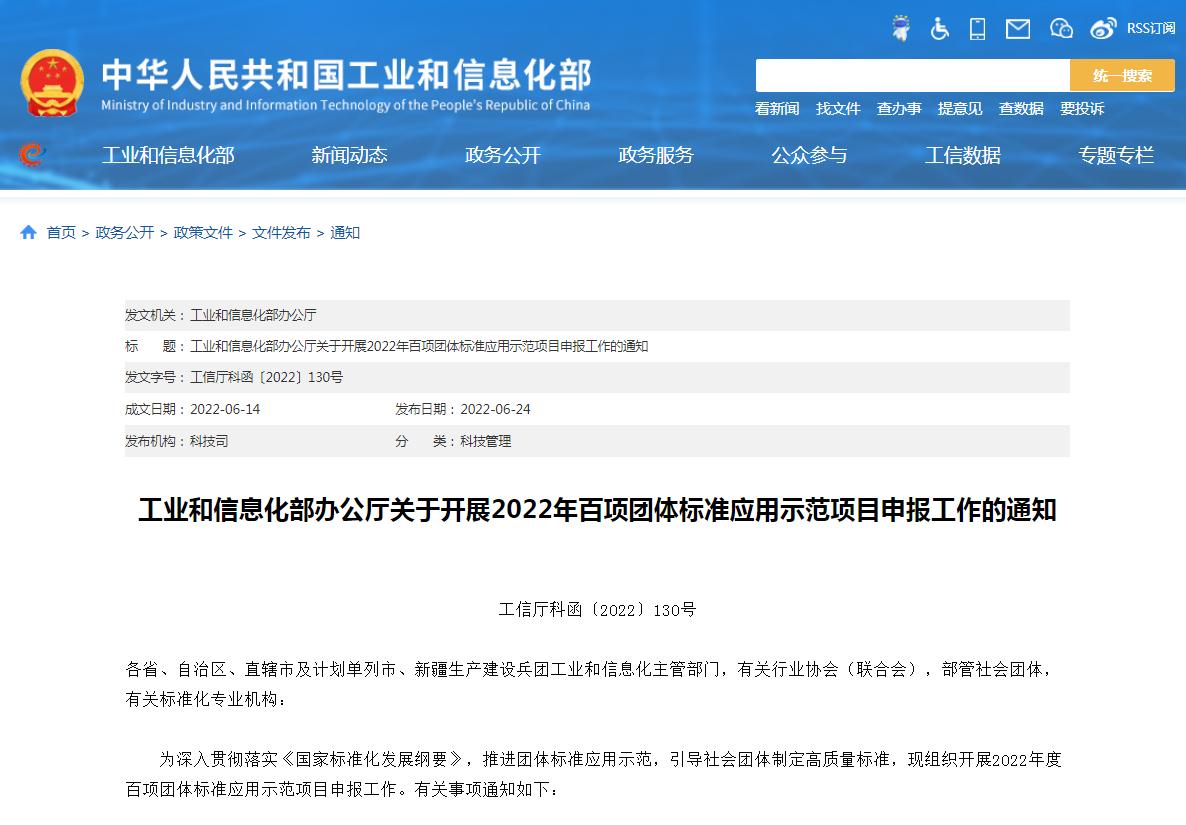Screen dimensions: 1186x825
Task: Click the centered document number 130号 line
Action: (x=597, y=609)
